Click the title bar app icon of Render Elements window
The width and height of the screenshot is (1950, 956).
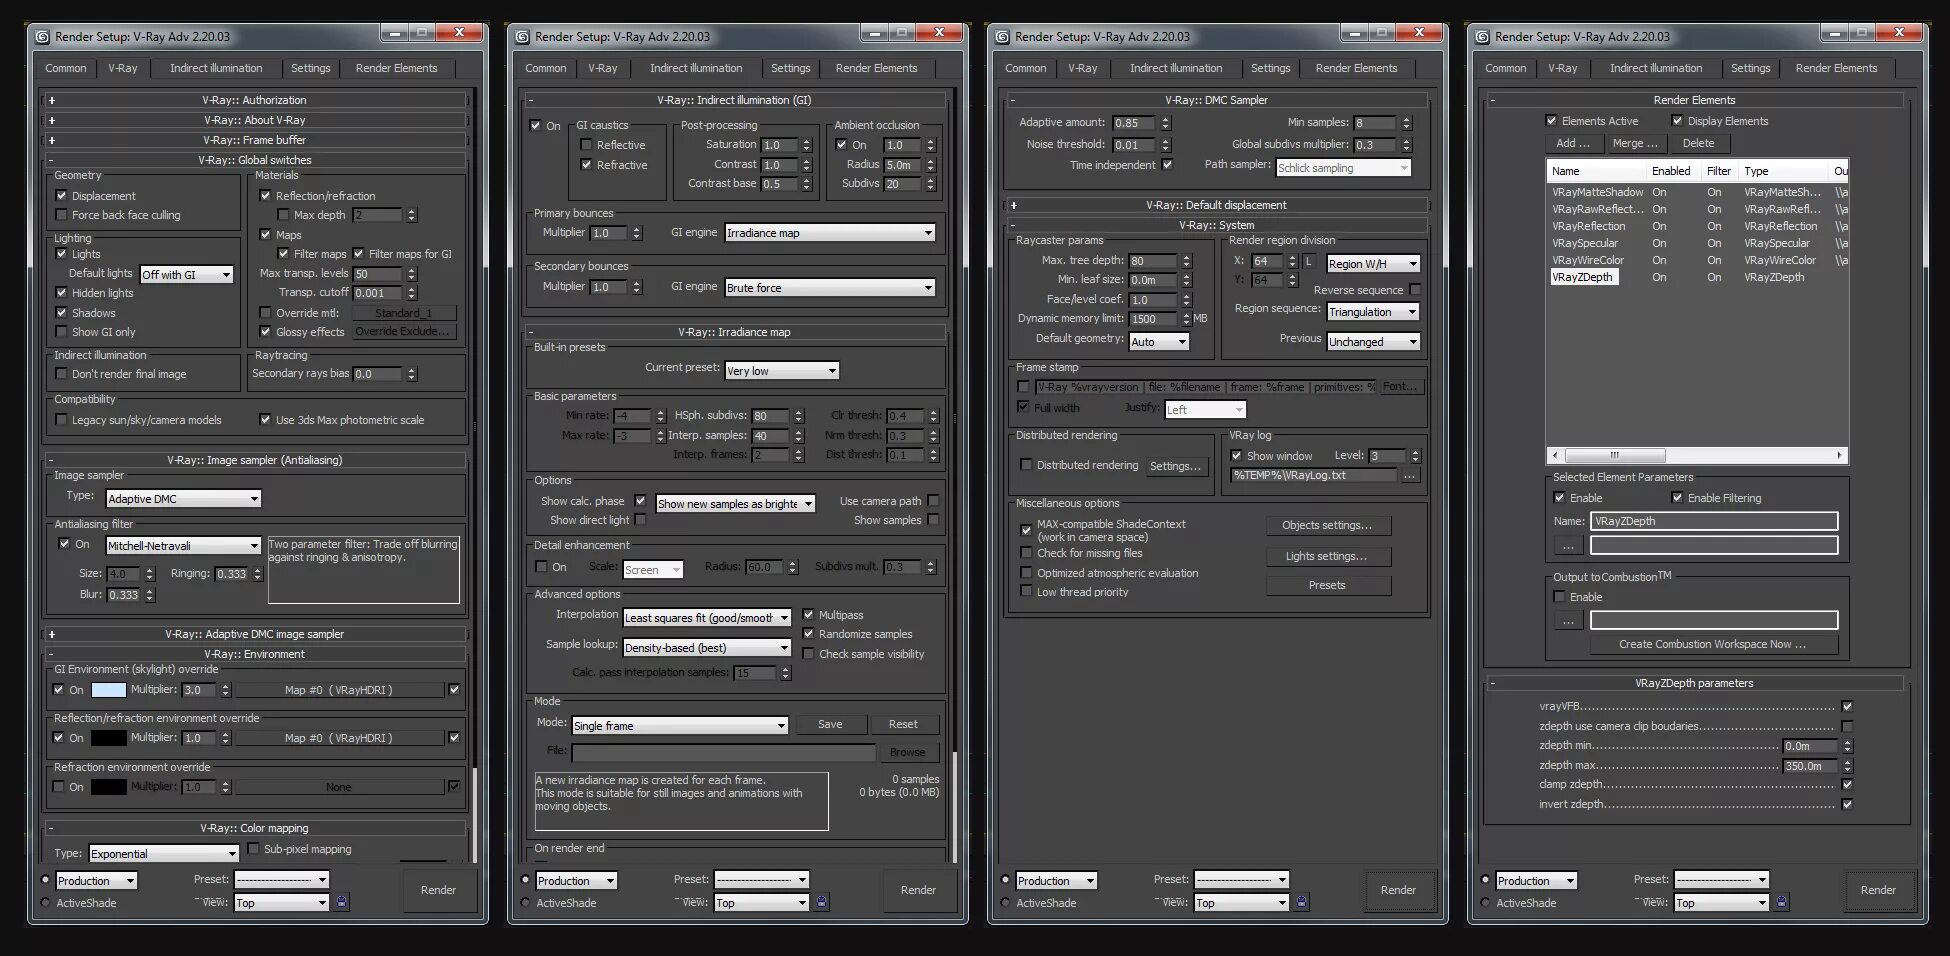[1482, 37]
